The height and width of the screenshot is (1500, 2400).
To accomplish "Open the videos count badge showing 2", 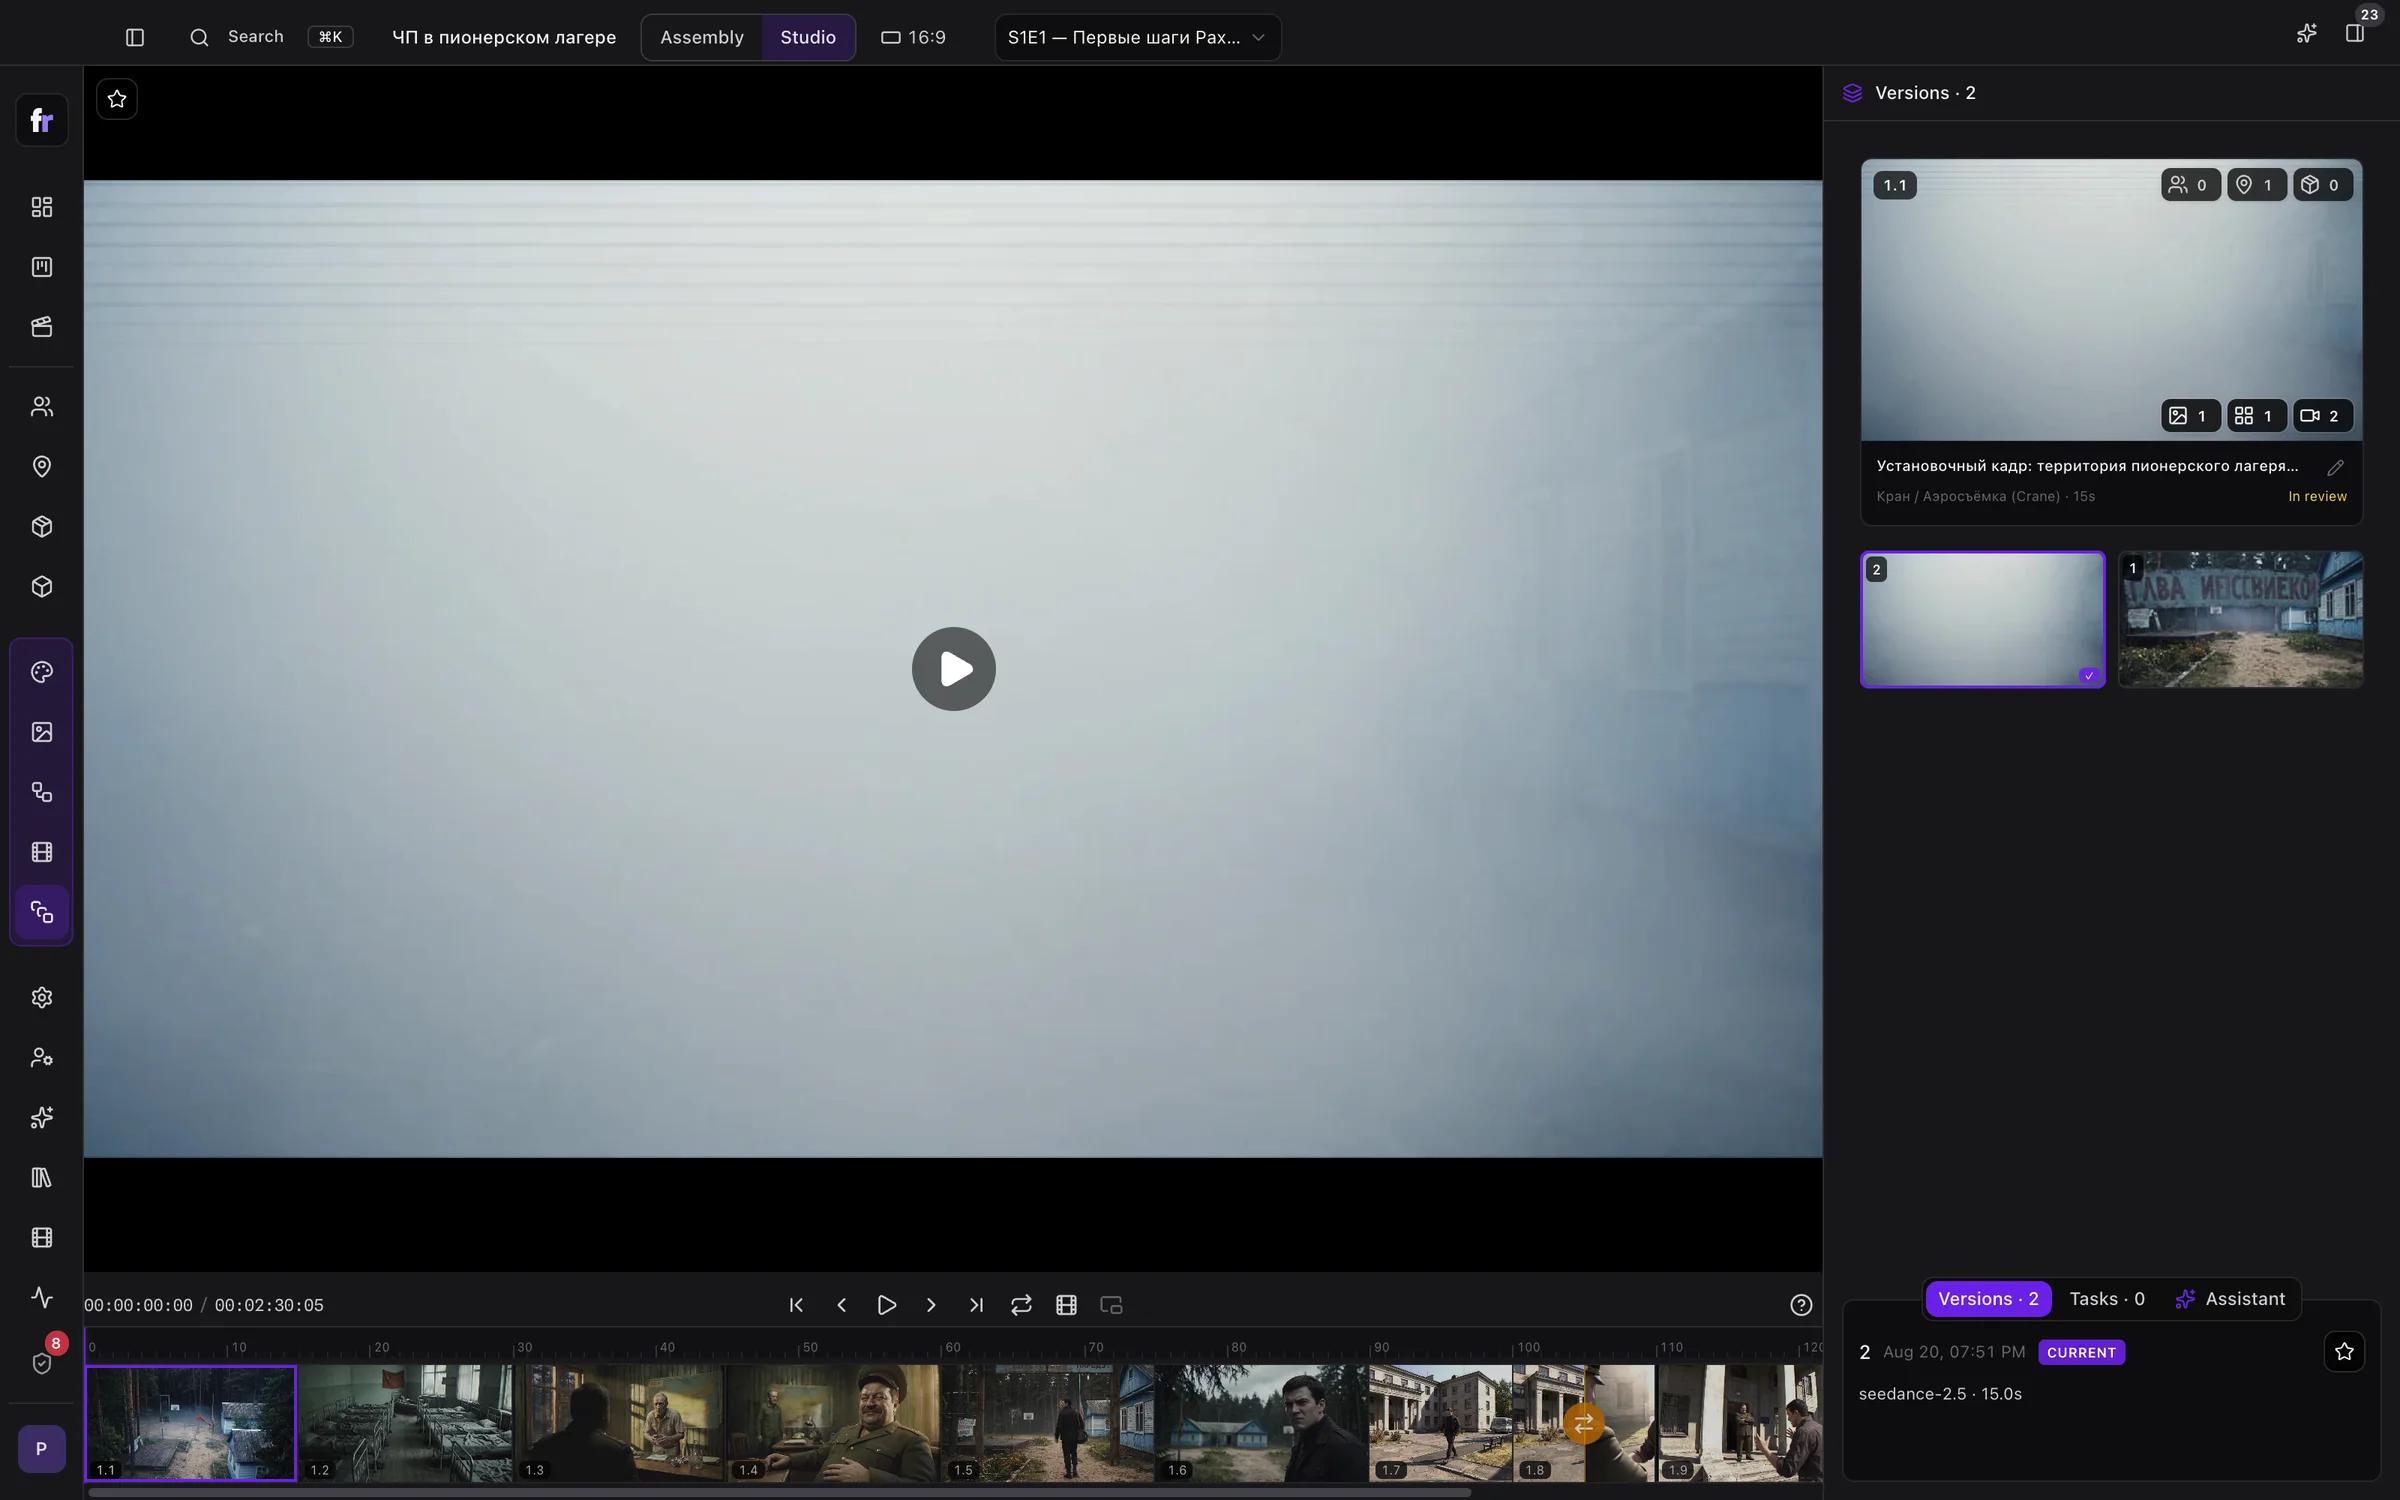I will [x=2323, y=416].
